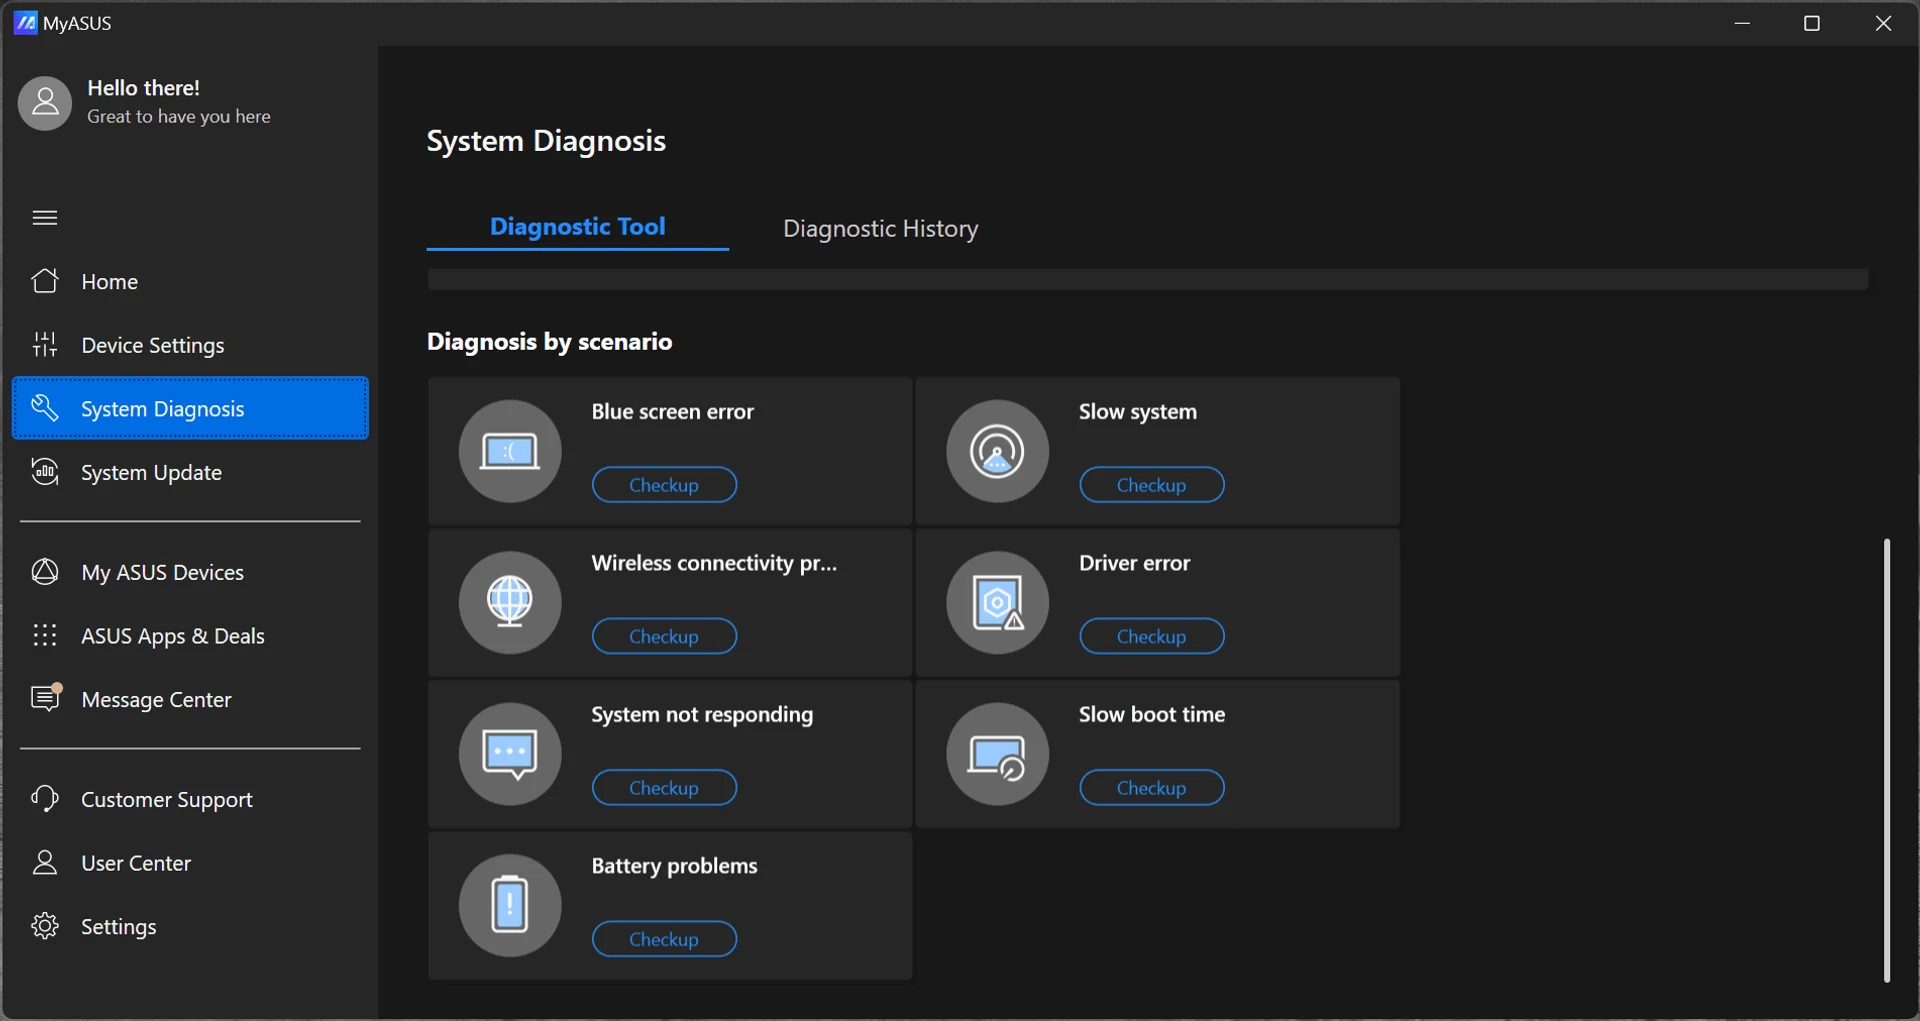Maximize the MyASUS window
Screen dimensions: 1920x1021
coord(1812,23)
